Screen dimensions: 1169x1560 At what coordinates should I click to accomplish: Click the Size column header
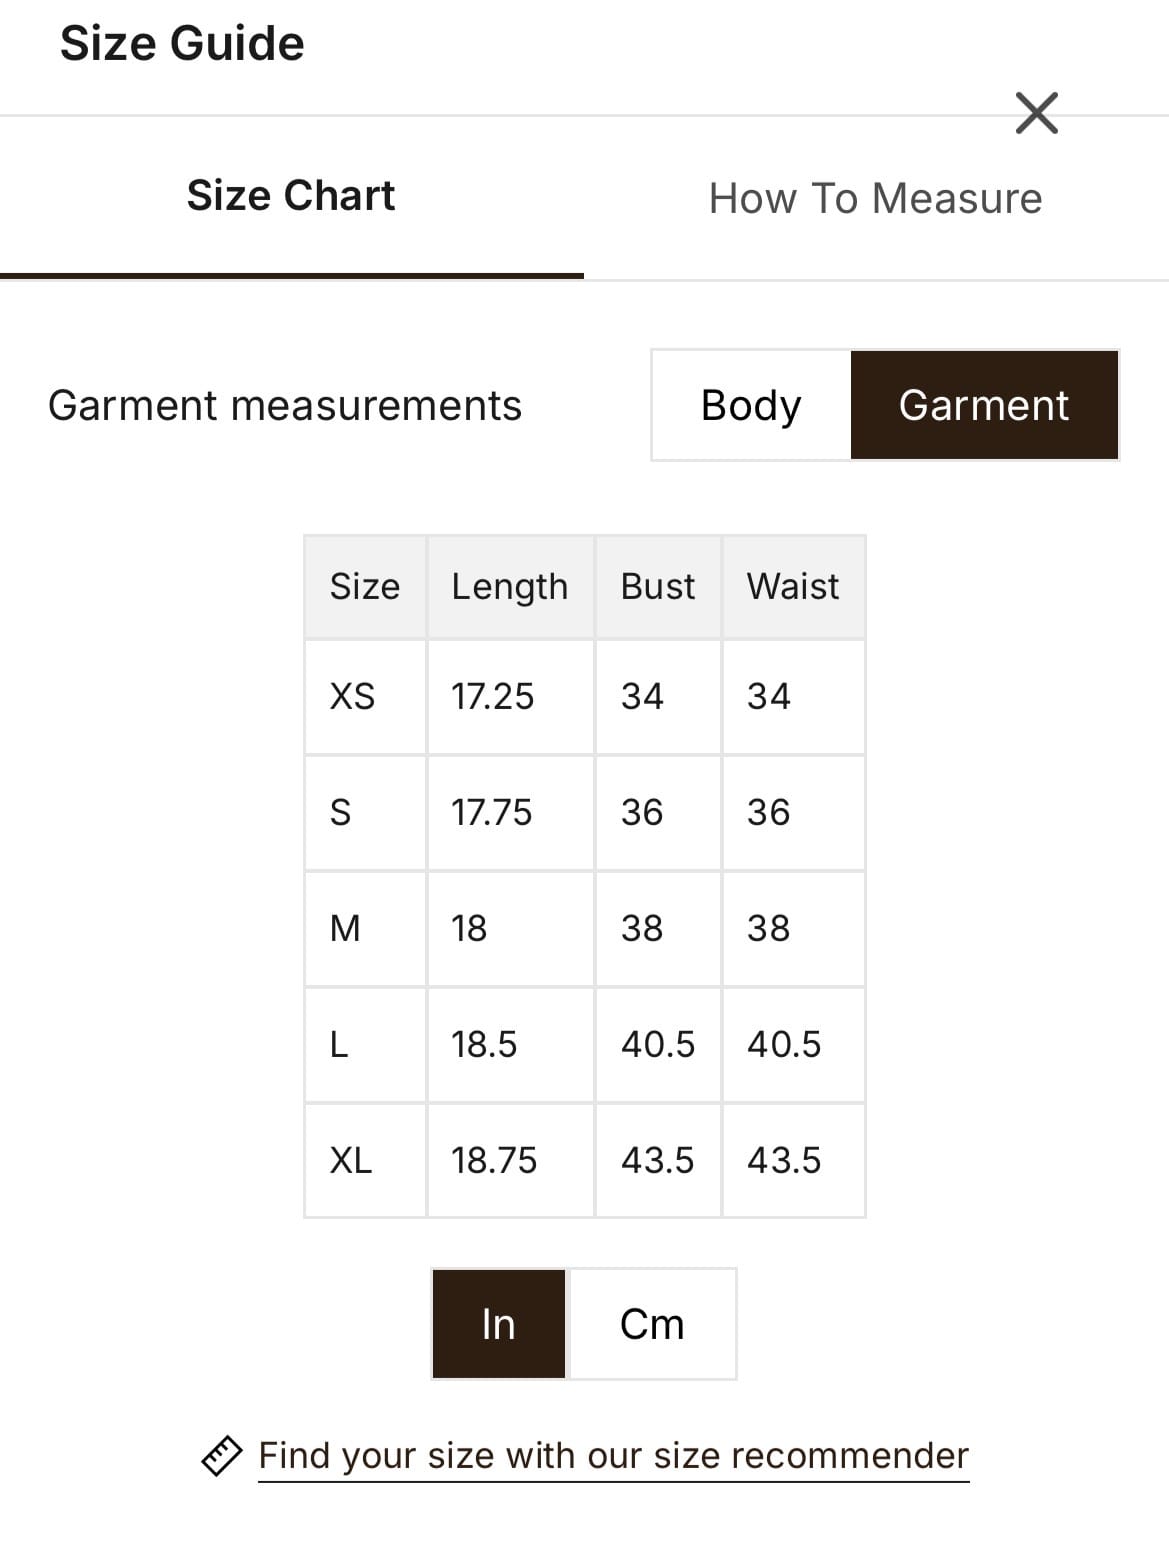click(365, 586)
